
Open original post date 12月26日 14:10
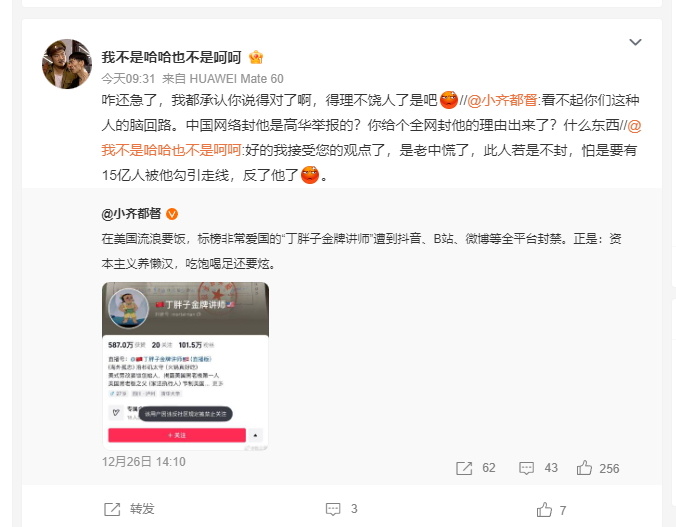click(144, 462)
